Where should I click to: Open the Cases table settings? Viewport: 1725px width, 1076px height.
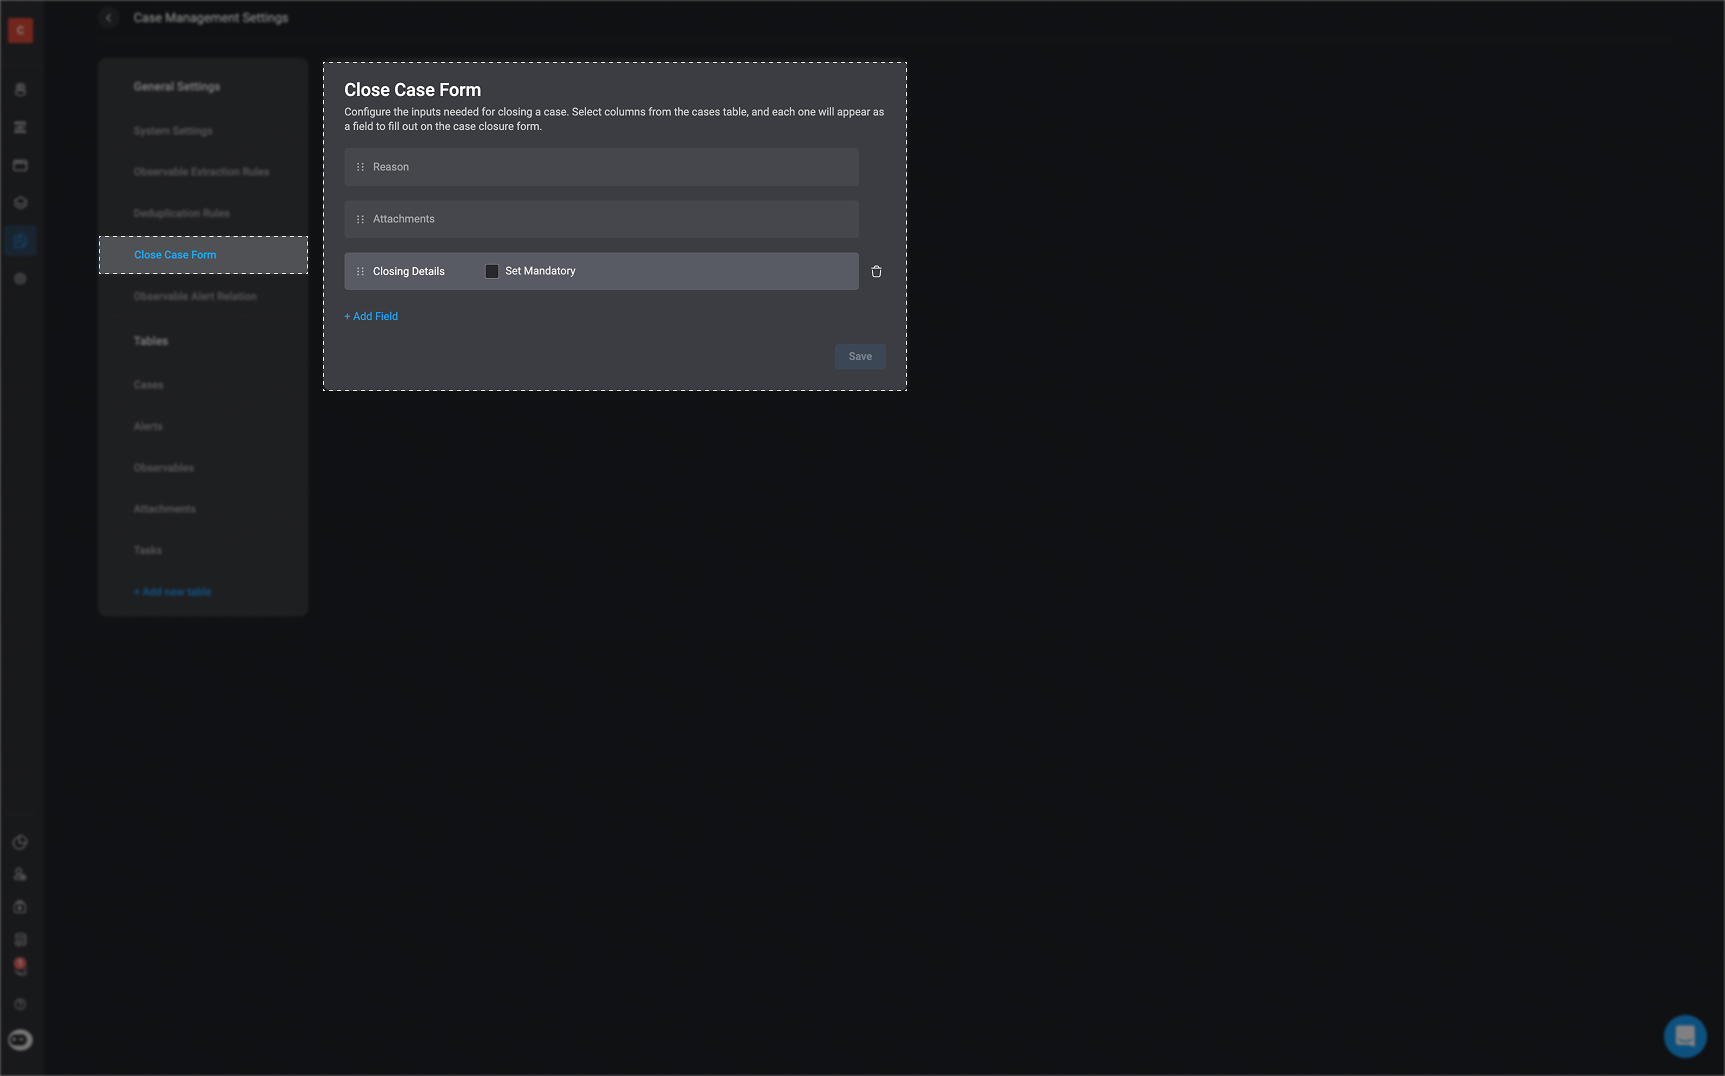pyautogui.click(x=148, y=385)
